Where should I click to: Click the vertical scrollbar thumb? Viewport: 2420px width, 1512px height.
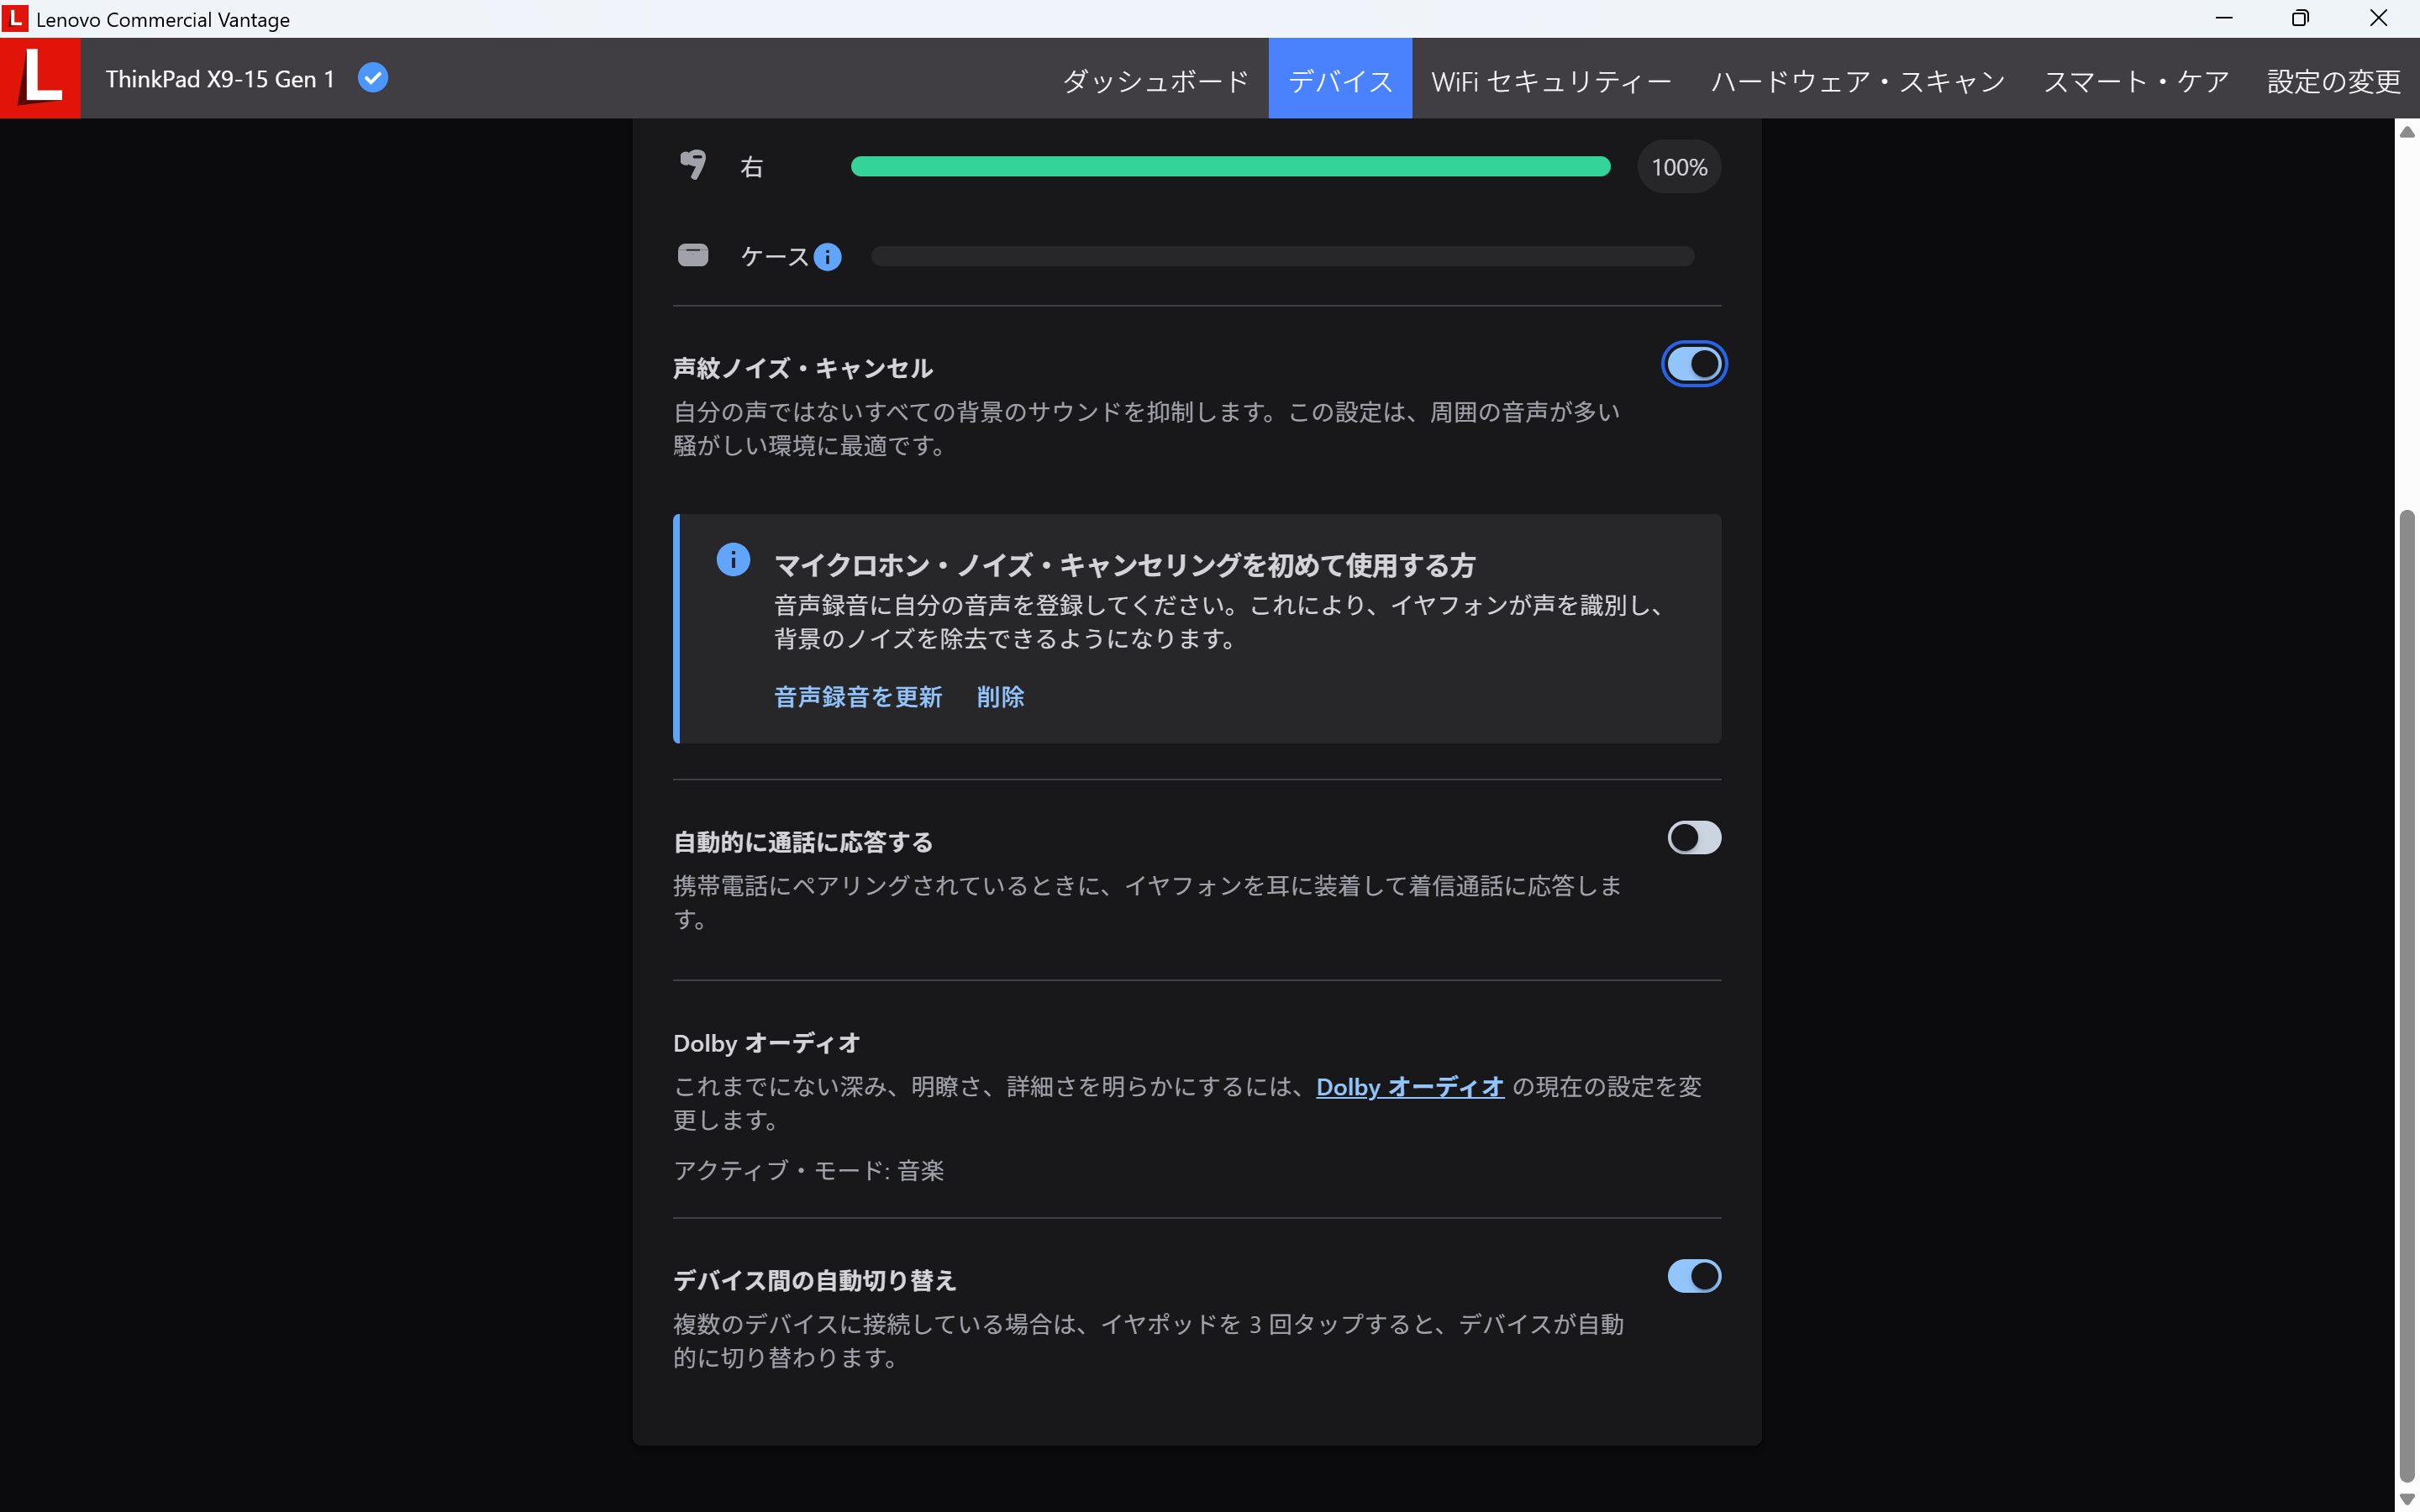2407,995
